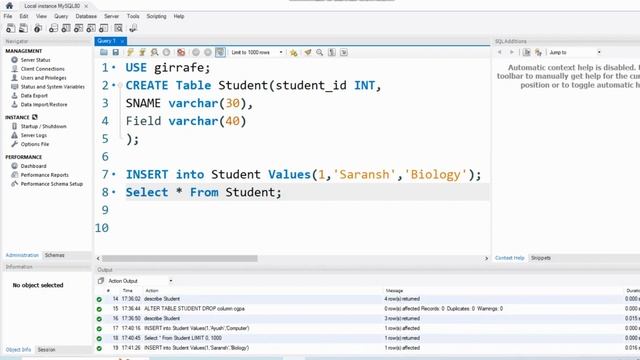This screenshot has height=360, width=640.
Task: Switch to the Schemas tab
Action: coord(55,255)
